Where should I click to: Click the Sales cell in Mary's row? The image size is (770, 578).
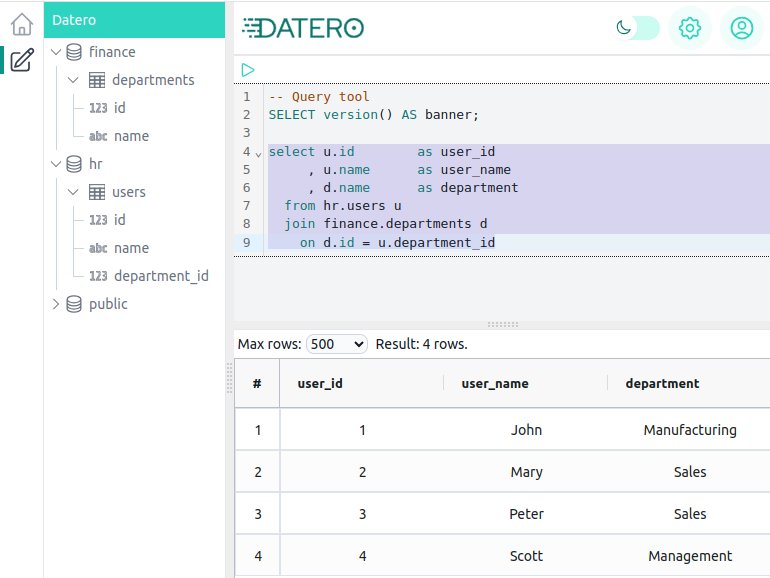click(690, 472)
